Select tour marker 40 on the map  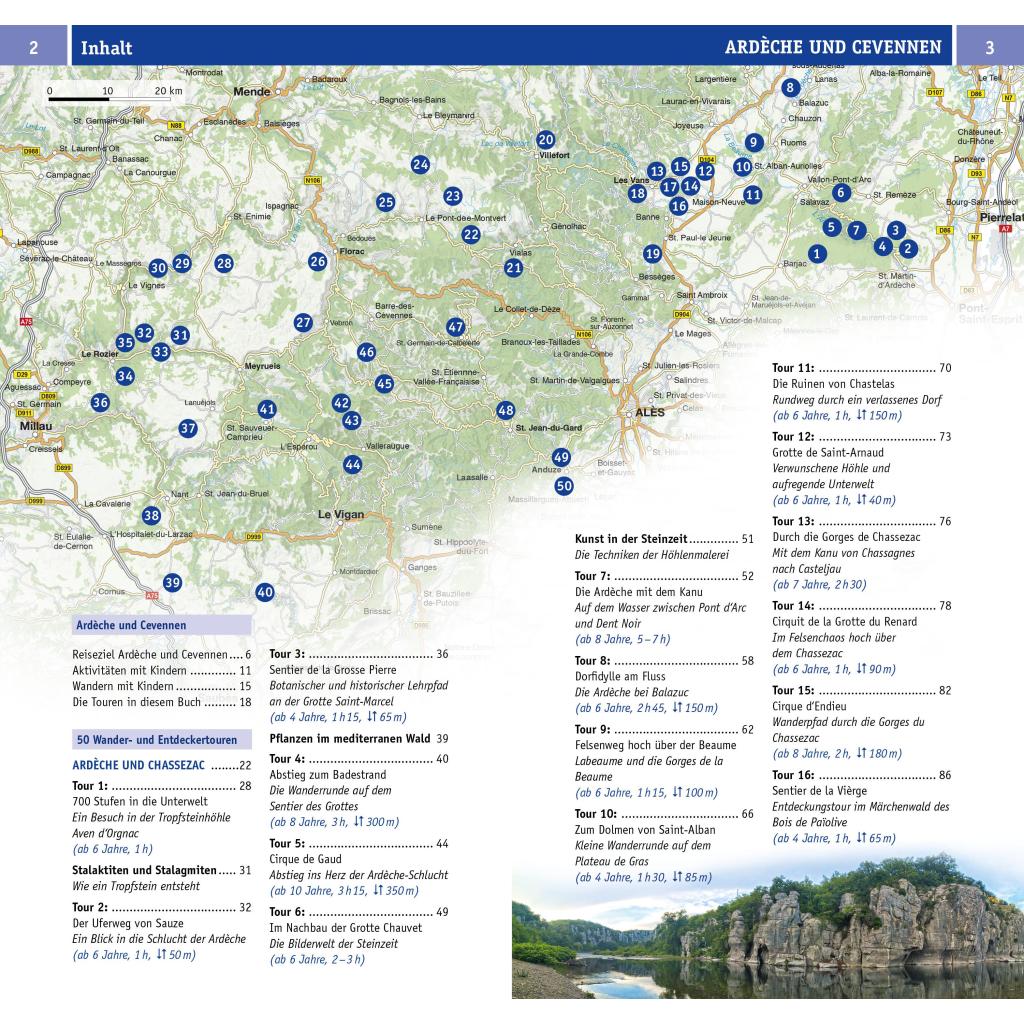264,592
